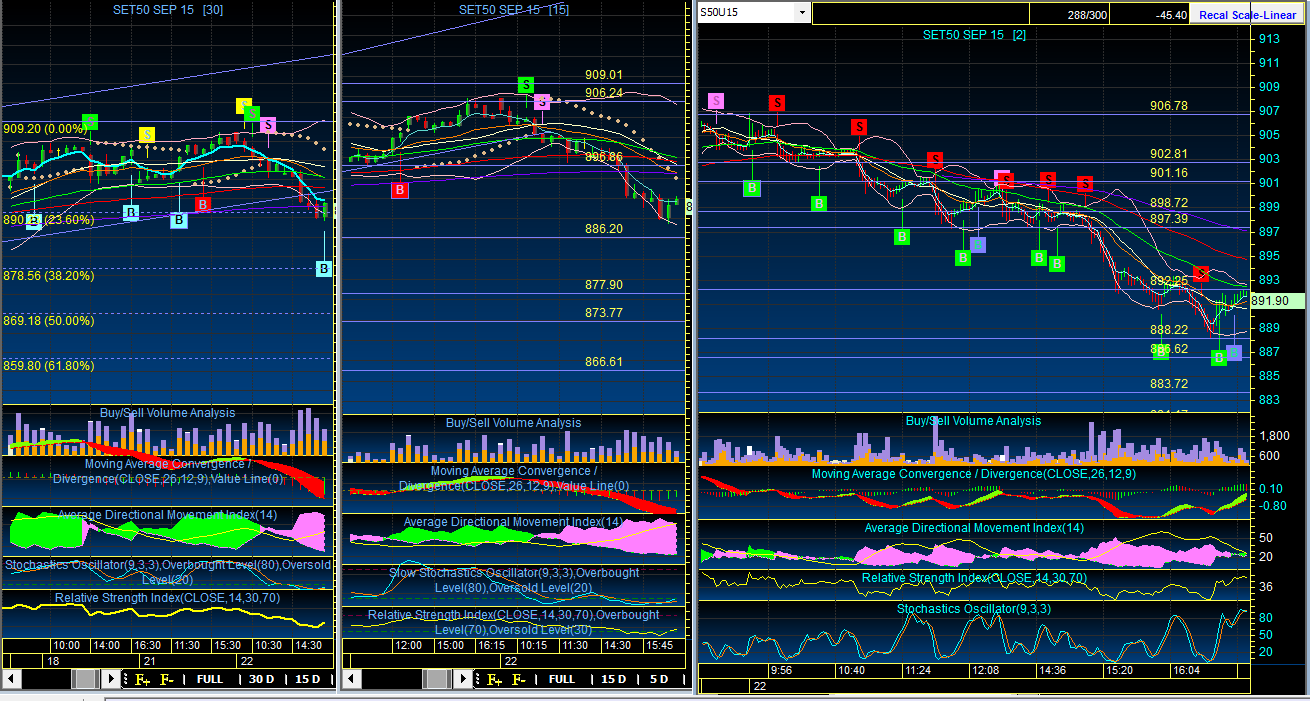Click the -45.40 value field

[x=1150, y=15]
